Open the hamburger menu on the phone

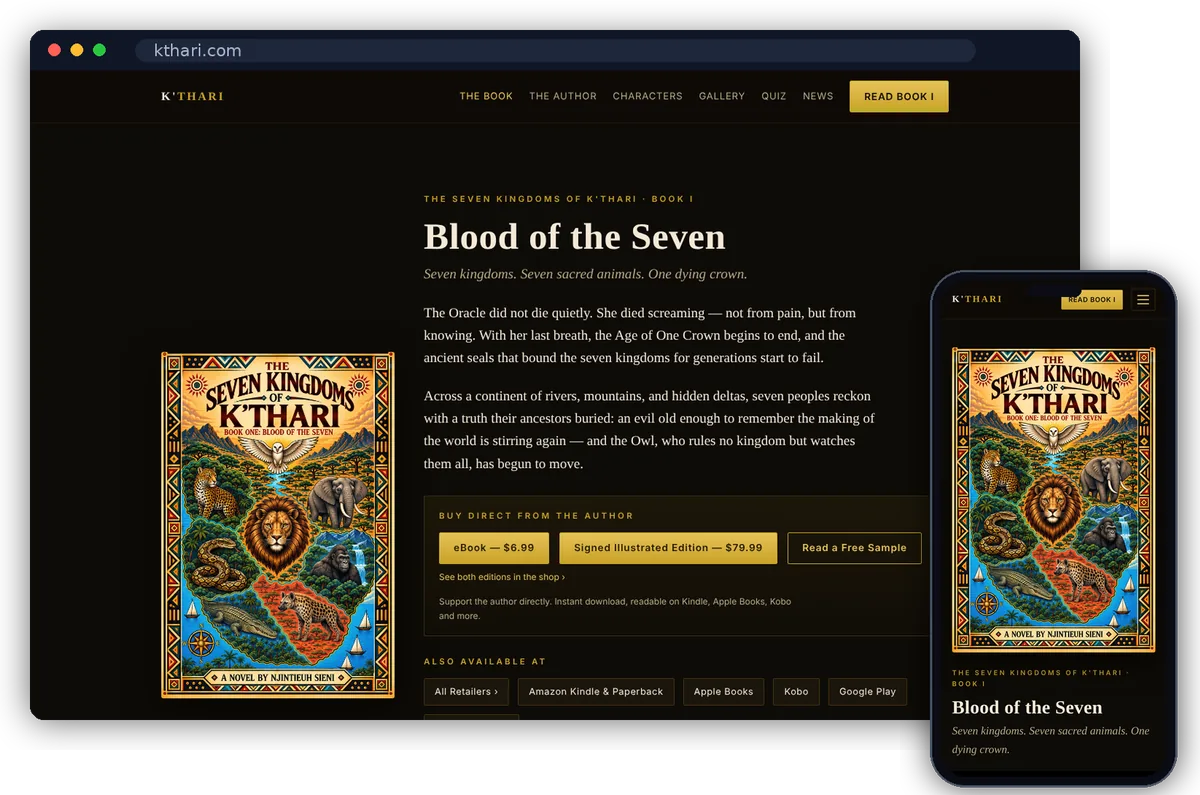[x=1144, y=299]
